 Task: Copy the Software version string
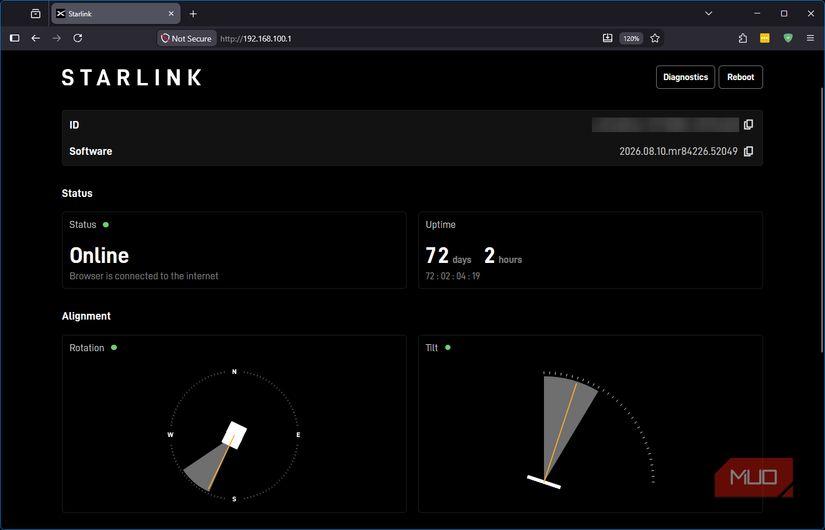tap(748, 152)
